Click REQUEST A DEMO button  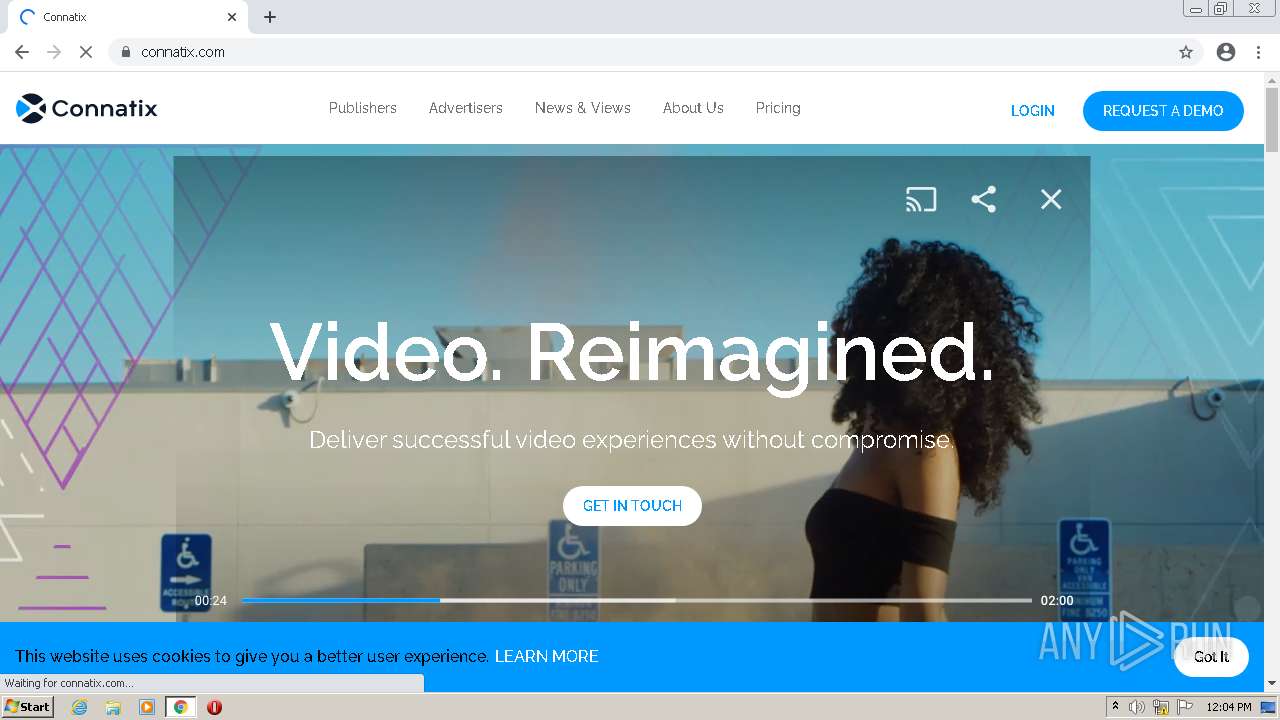pyautogui.click(x=1163, y=111)
